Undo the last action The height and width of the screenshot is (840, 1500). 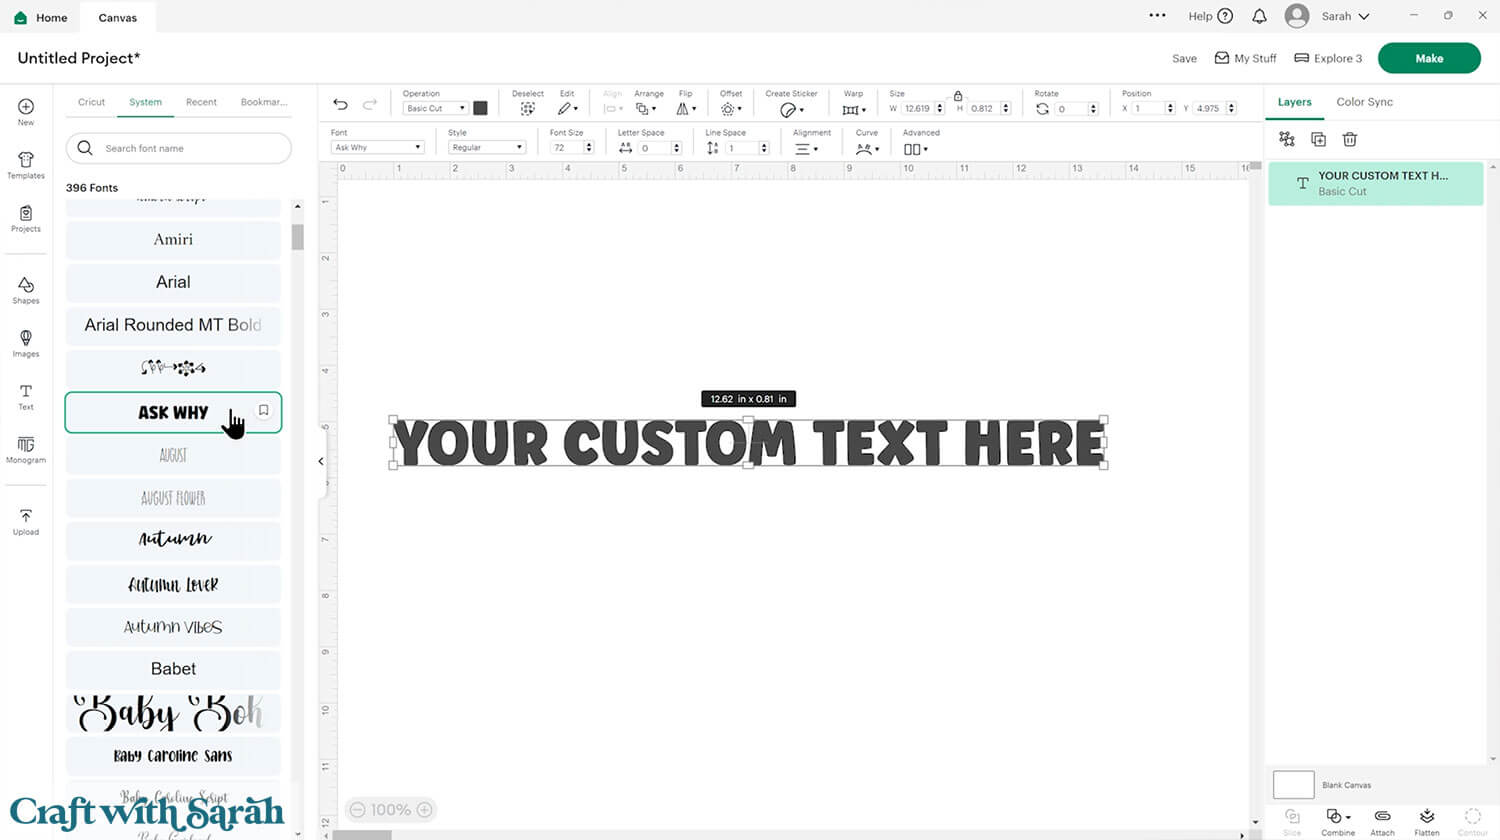pyautogui.click(x=340, y=104)
